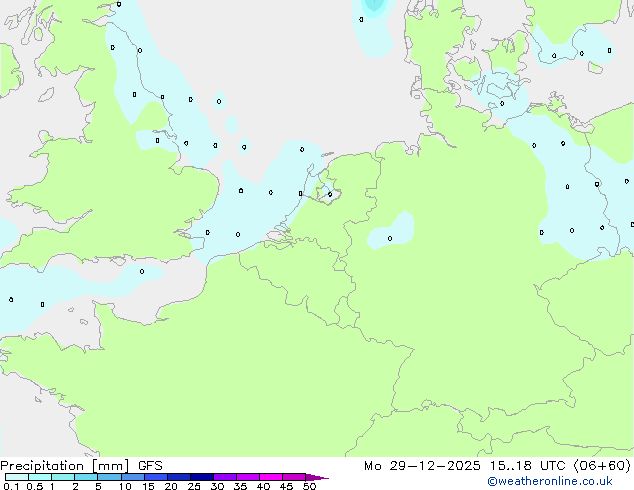This screenshot has width=634, height=490.
Task: Click the 45–50 mm legend swatch
Action: [x=294, y=477]
